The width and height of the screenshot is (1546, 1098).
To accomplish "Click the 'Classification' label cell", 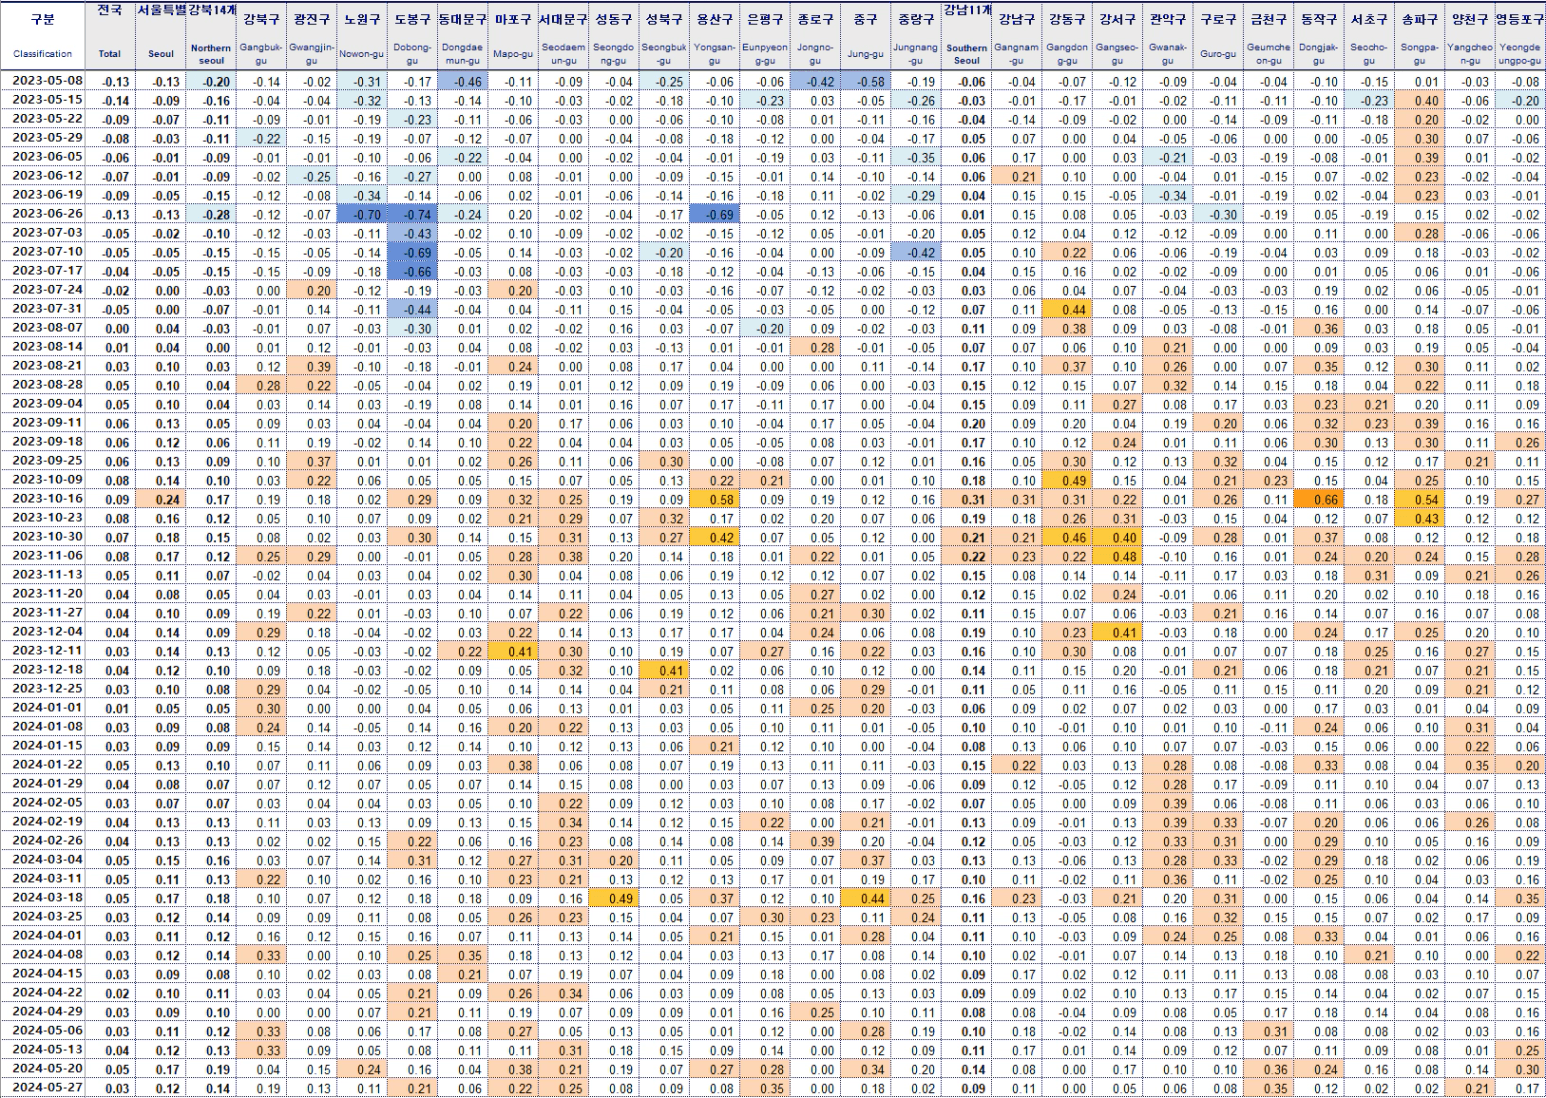I will coord(43,54).
